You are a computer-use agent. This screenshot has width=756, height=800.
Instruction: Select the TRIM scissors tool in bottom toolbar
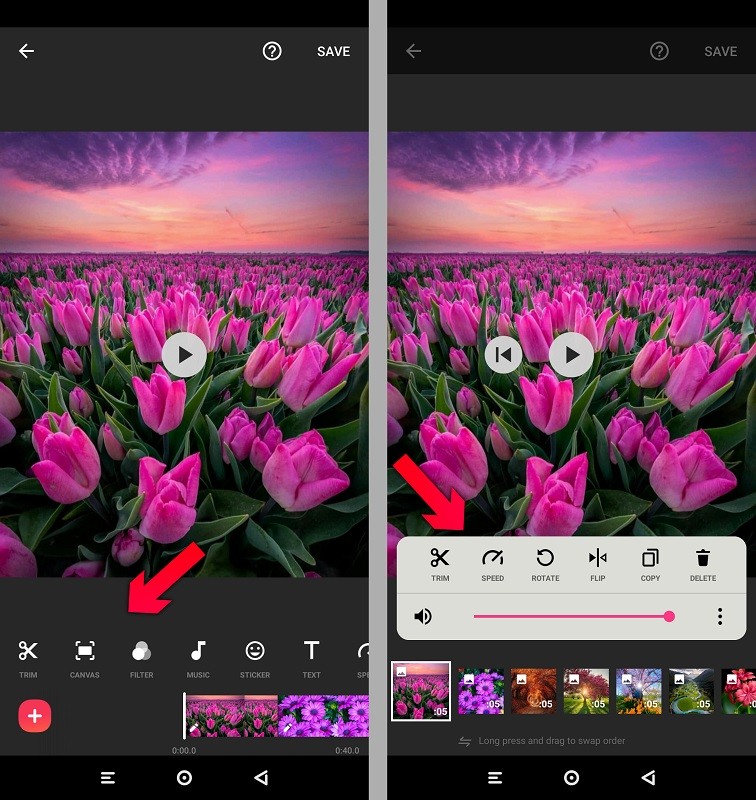pyautogui.click(x=28, y=659)
